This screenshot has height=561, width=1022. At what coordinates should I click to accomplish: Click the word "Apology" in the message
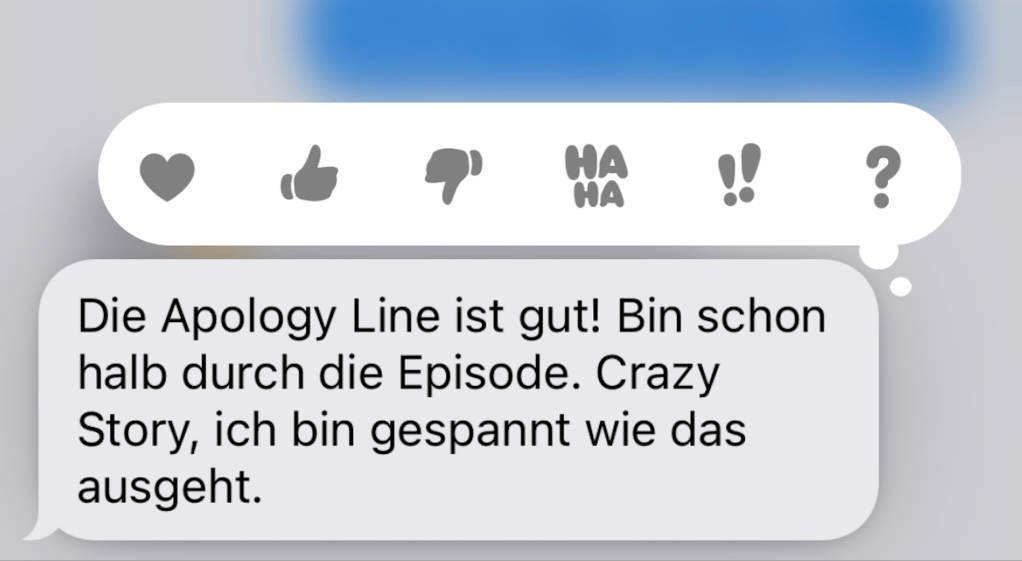click(249, 319)
